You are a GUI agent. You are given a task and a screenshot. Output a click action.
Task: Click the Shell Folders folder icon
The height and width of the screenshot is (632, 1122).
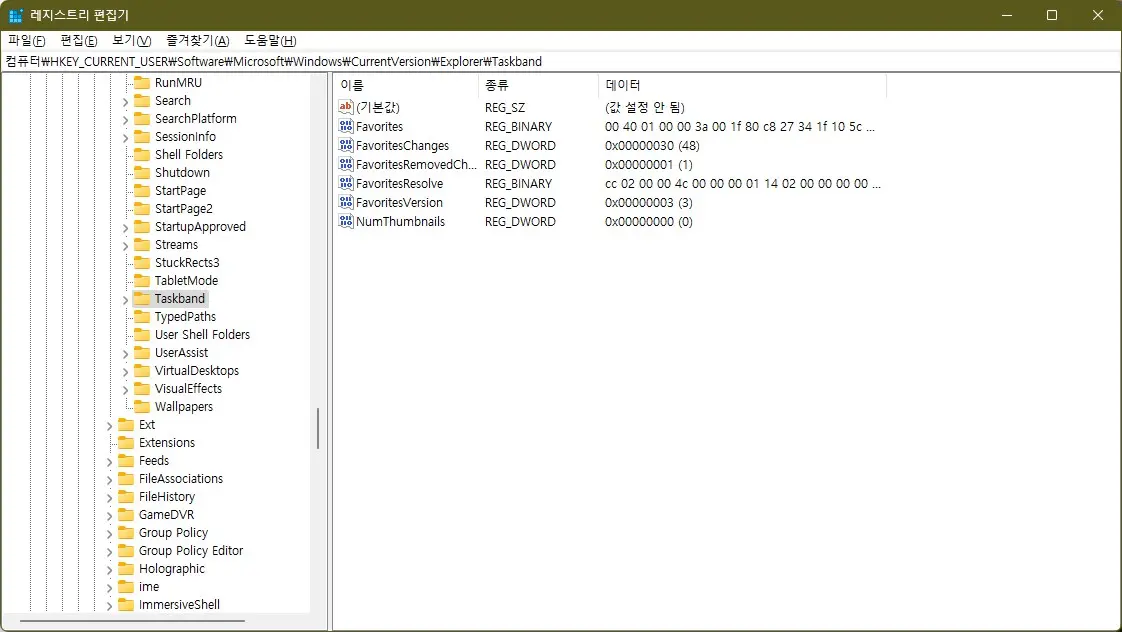(x=142, y=154)
